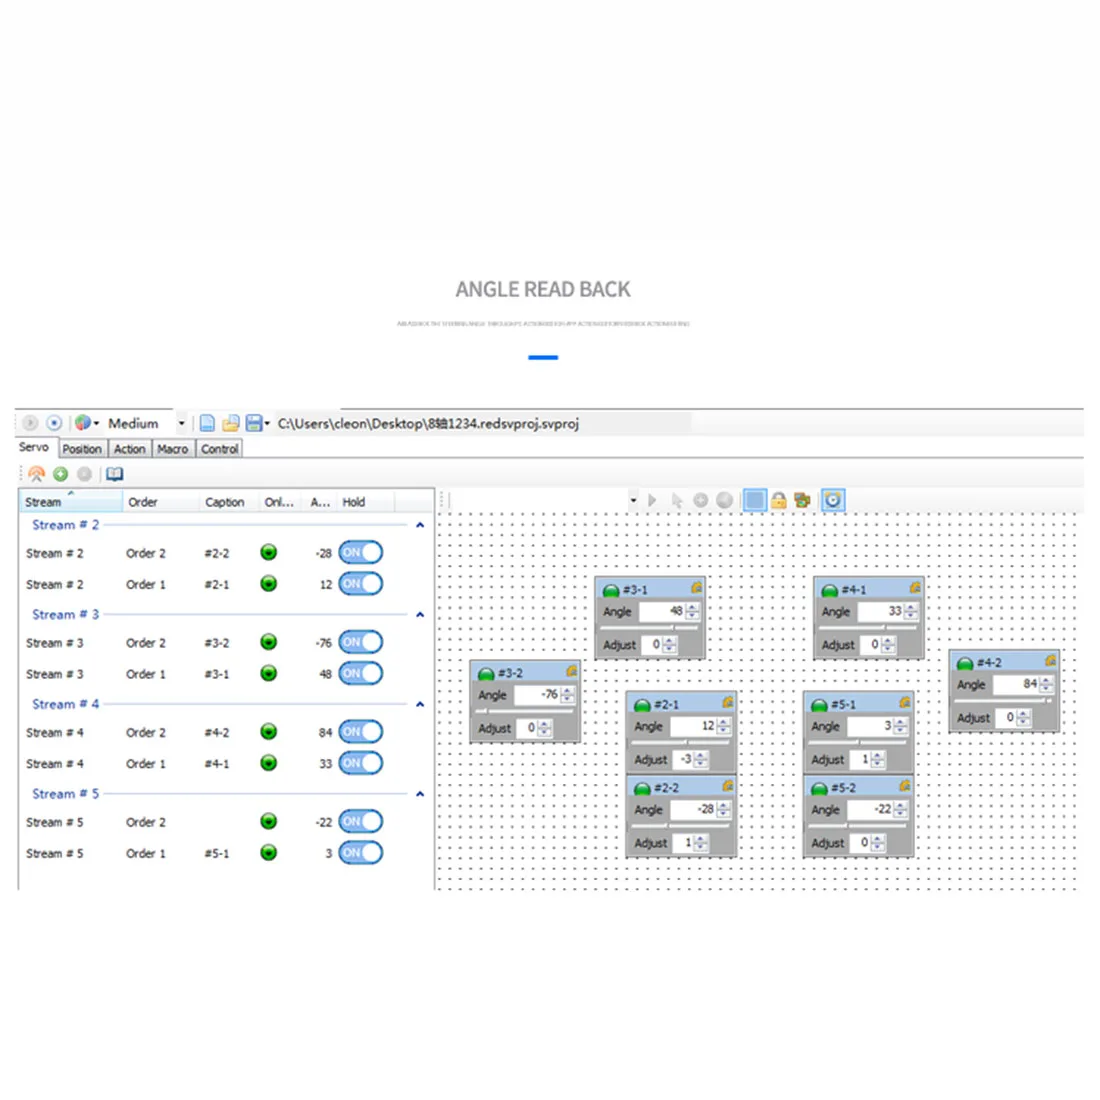Screen dimensions: 1100x1100
Task: Click the new document icon
Action: (207, 423)
